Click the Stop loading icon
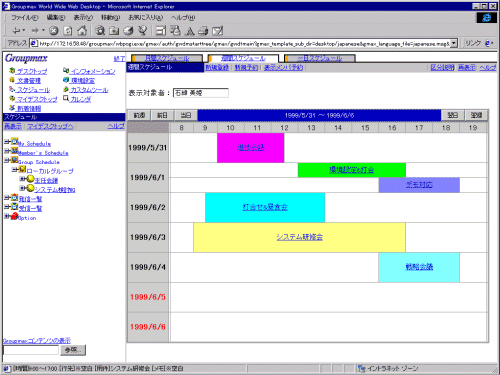The width and height of the screenshot is (500, 375). 54,31
